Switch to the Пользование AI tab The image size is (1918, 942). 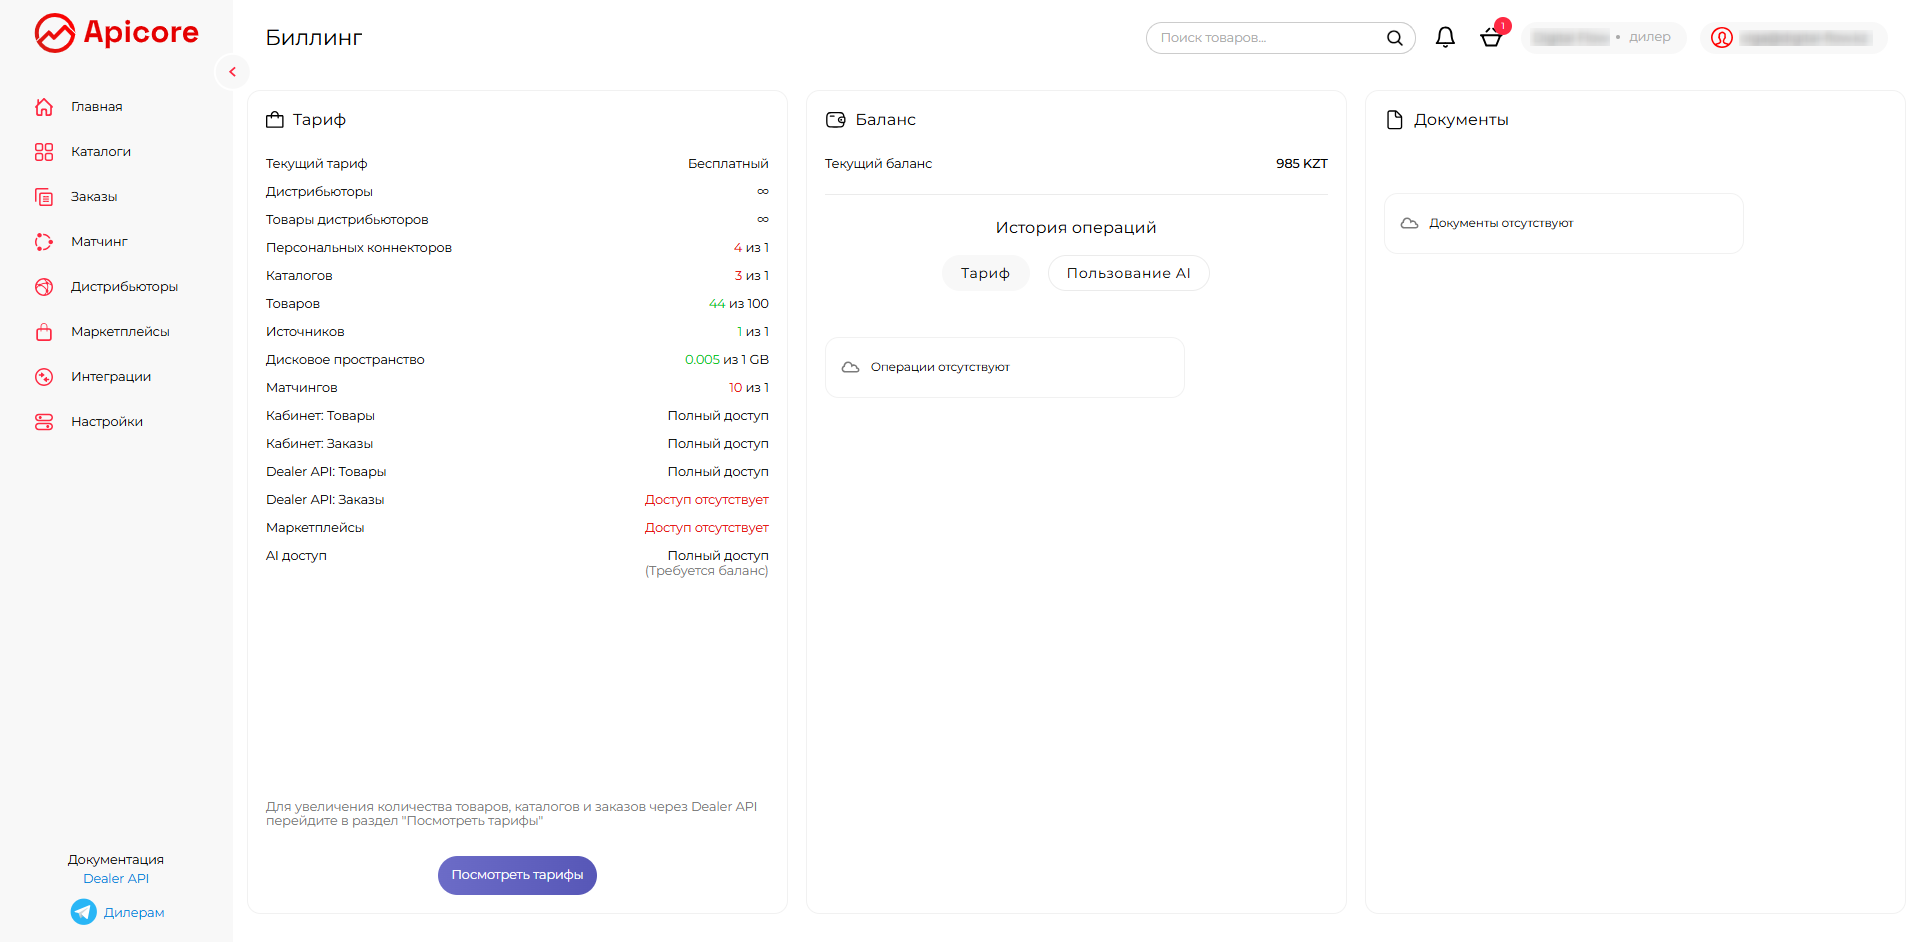click(1128, 273)
